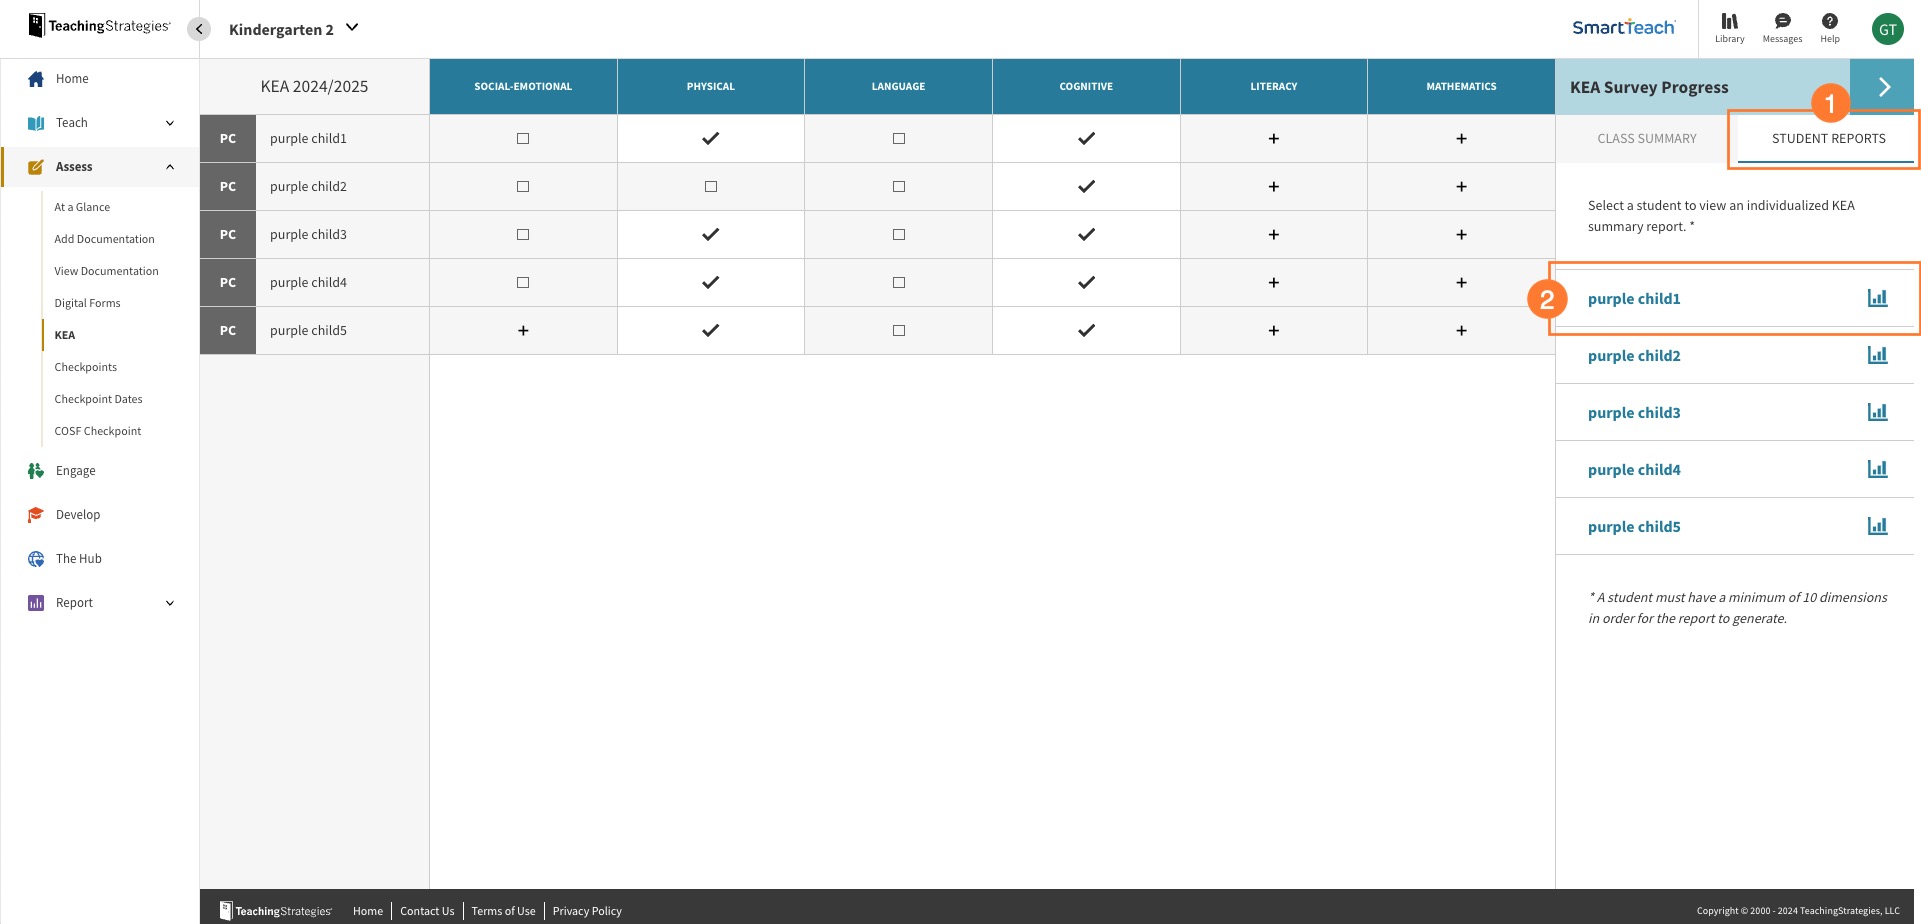The height and width of the screenshot is (924, 1921).
Task: Open the purple child5 student report link
Action: tap(1634, 526)
